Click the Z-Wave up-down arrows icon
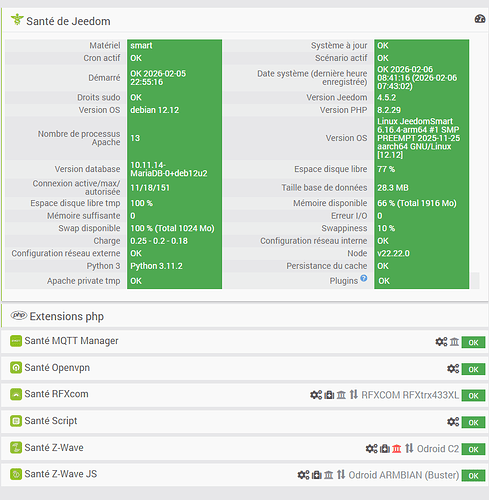 pos(409,448)
